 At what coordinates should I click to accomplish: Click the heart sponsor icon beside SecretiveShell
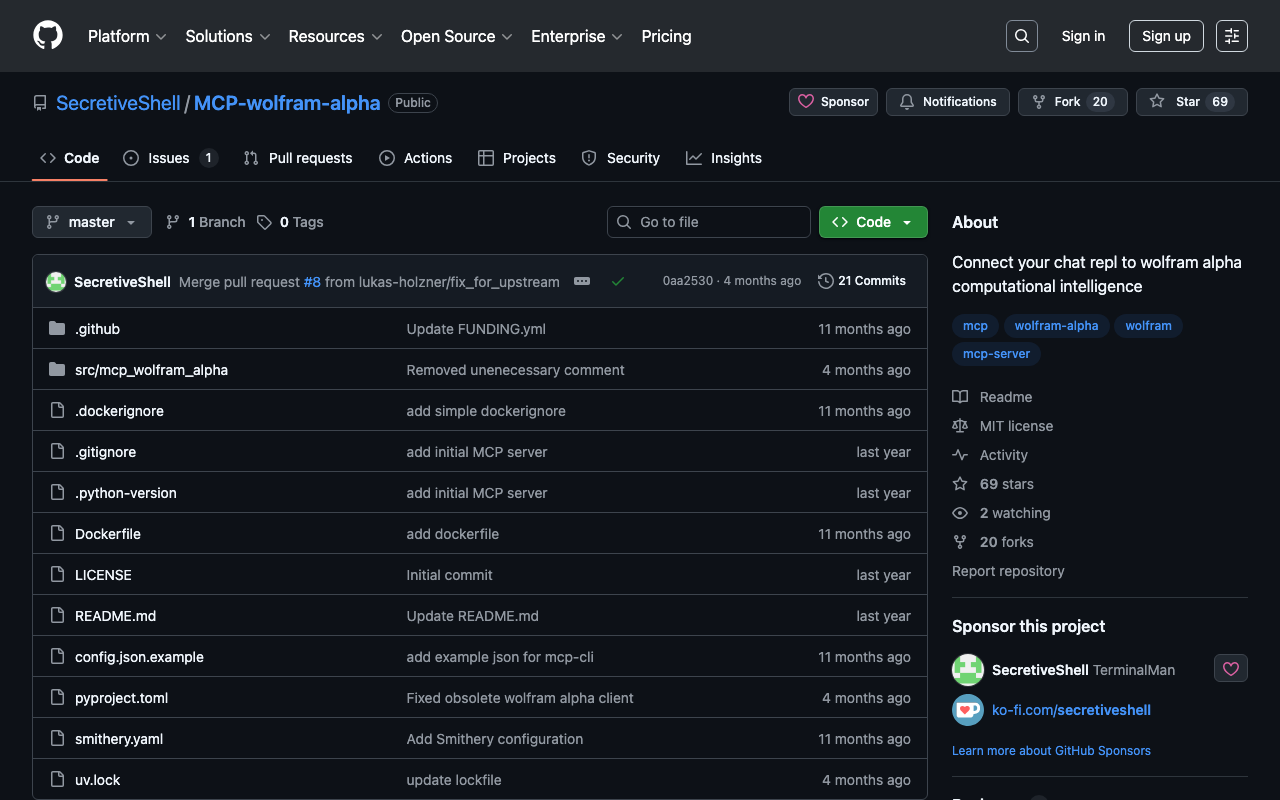(x=1230, y=669)
